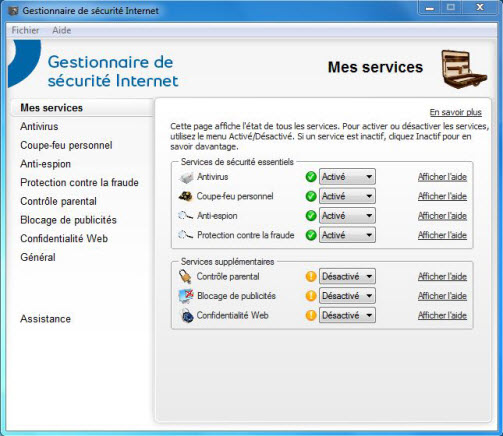Click the briefcase icon beside Mes services

coord(464,69)
